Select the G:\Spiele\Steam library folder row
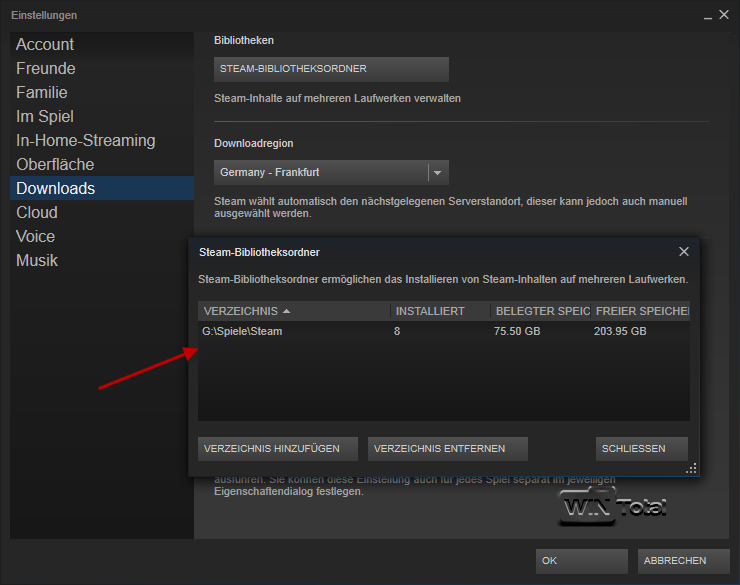The image size is (740, 585). (444, 331)
